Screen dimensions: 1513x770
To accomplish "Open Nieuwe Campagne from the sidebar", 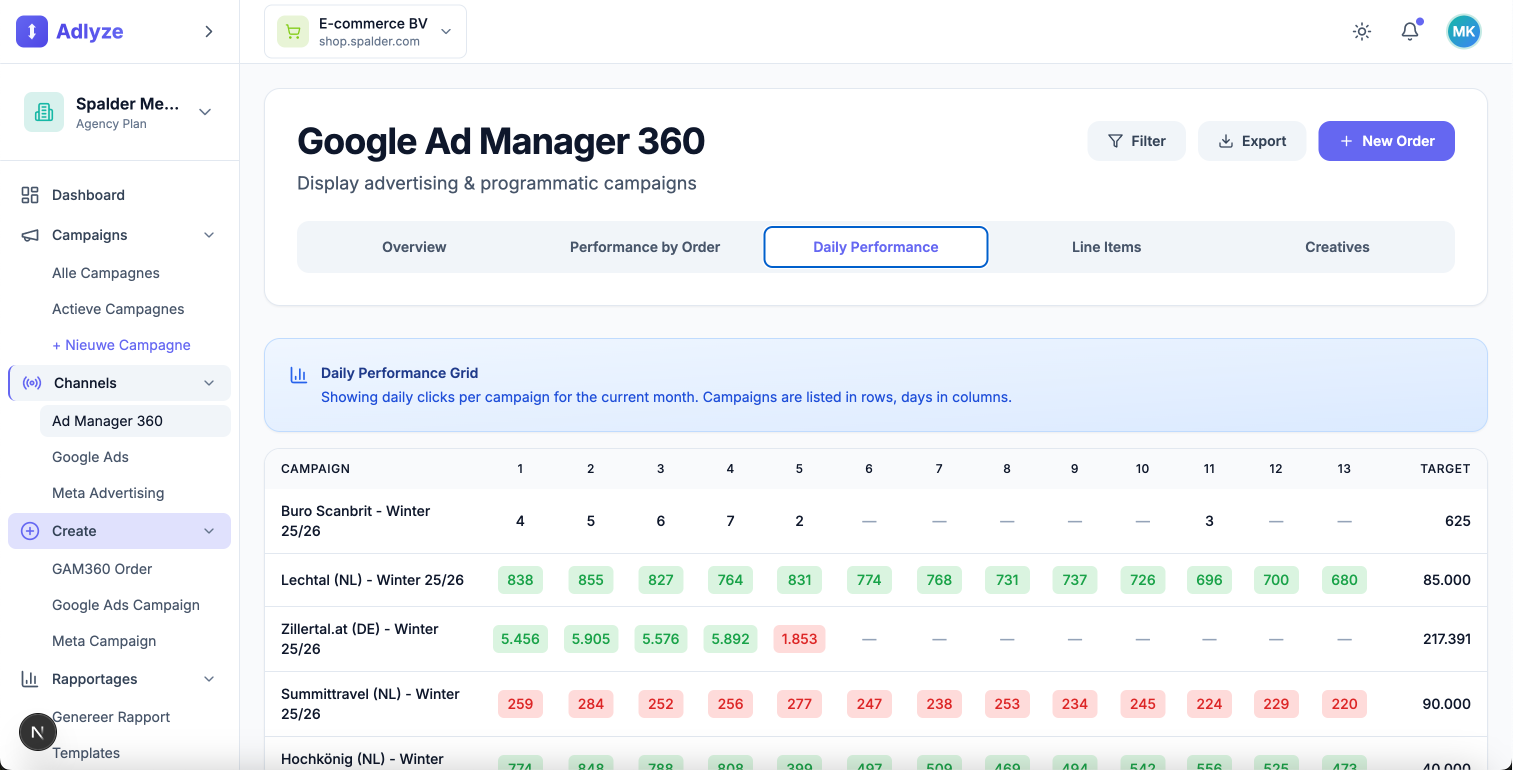I will 121,344.
